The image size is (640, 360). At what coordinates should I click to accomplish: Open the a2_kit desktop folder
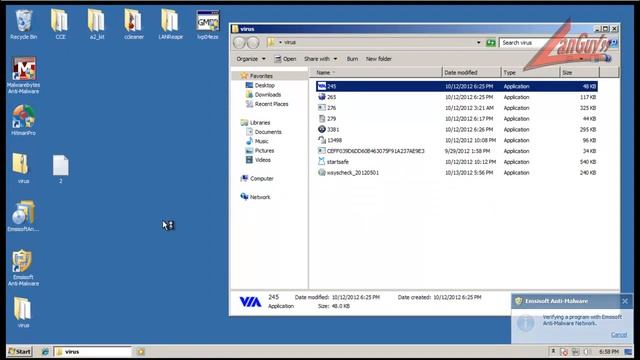97,24
